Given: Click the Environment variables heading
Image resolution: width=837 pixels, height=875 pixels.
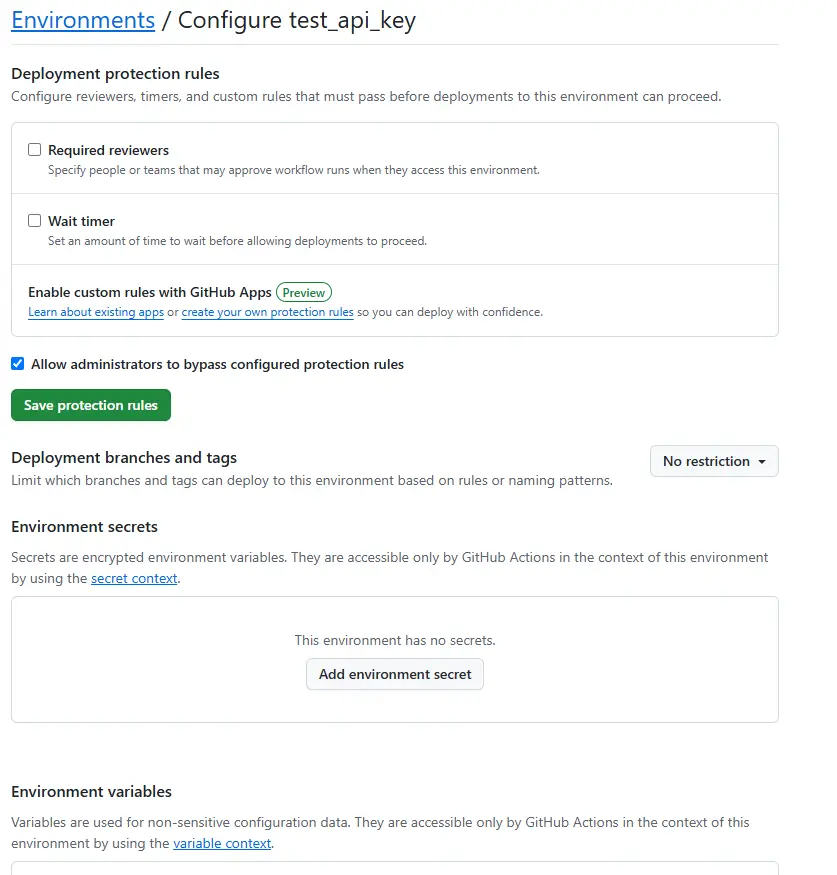Looking at the screenshot, I should pos(91,792).
